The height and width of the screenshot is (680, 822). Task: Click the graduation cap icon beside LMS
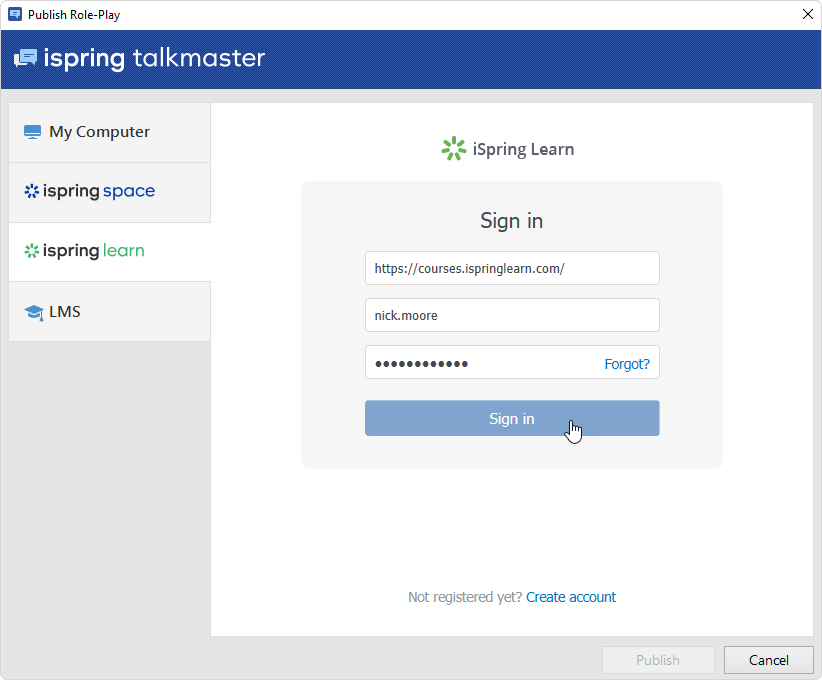33,312
